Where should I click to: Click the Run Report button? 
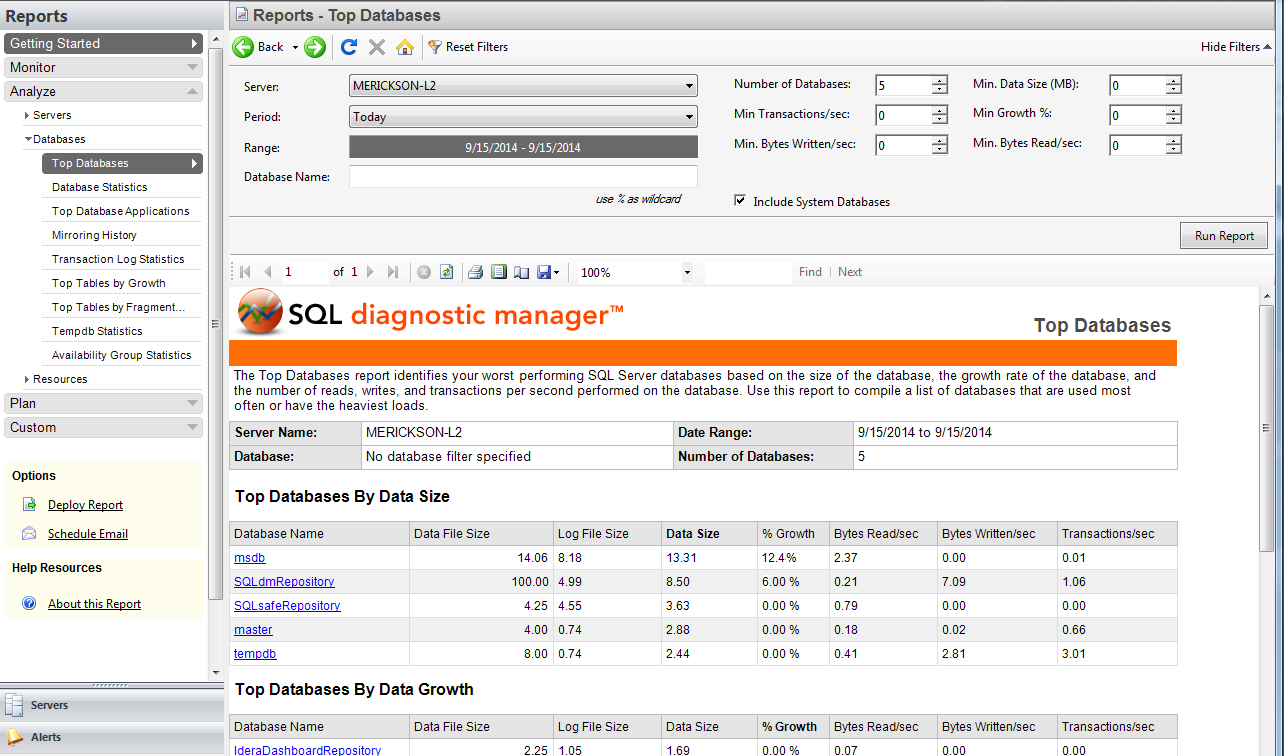coord(1224,236)
